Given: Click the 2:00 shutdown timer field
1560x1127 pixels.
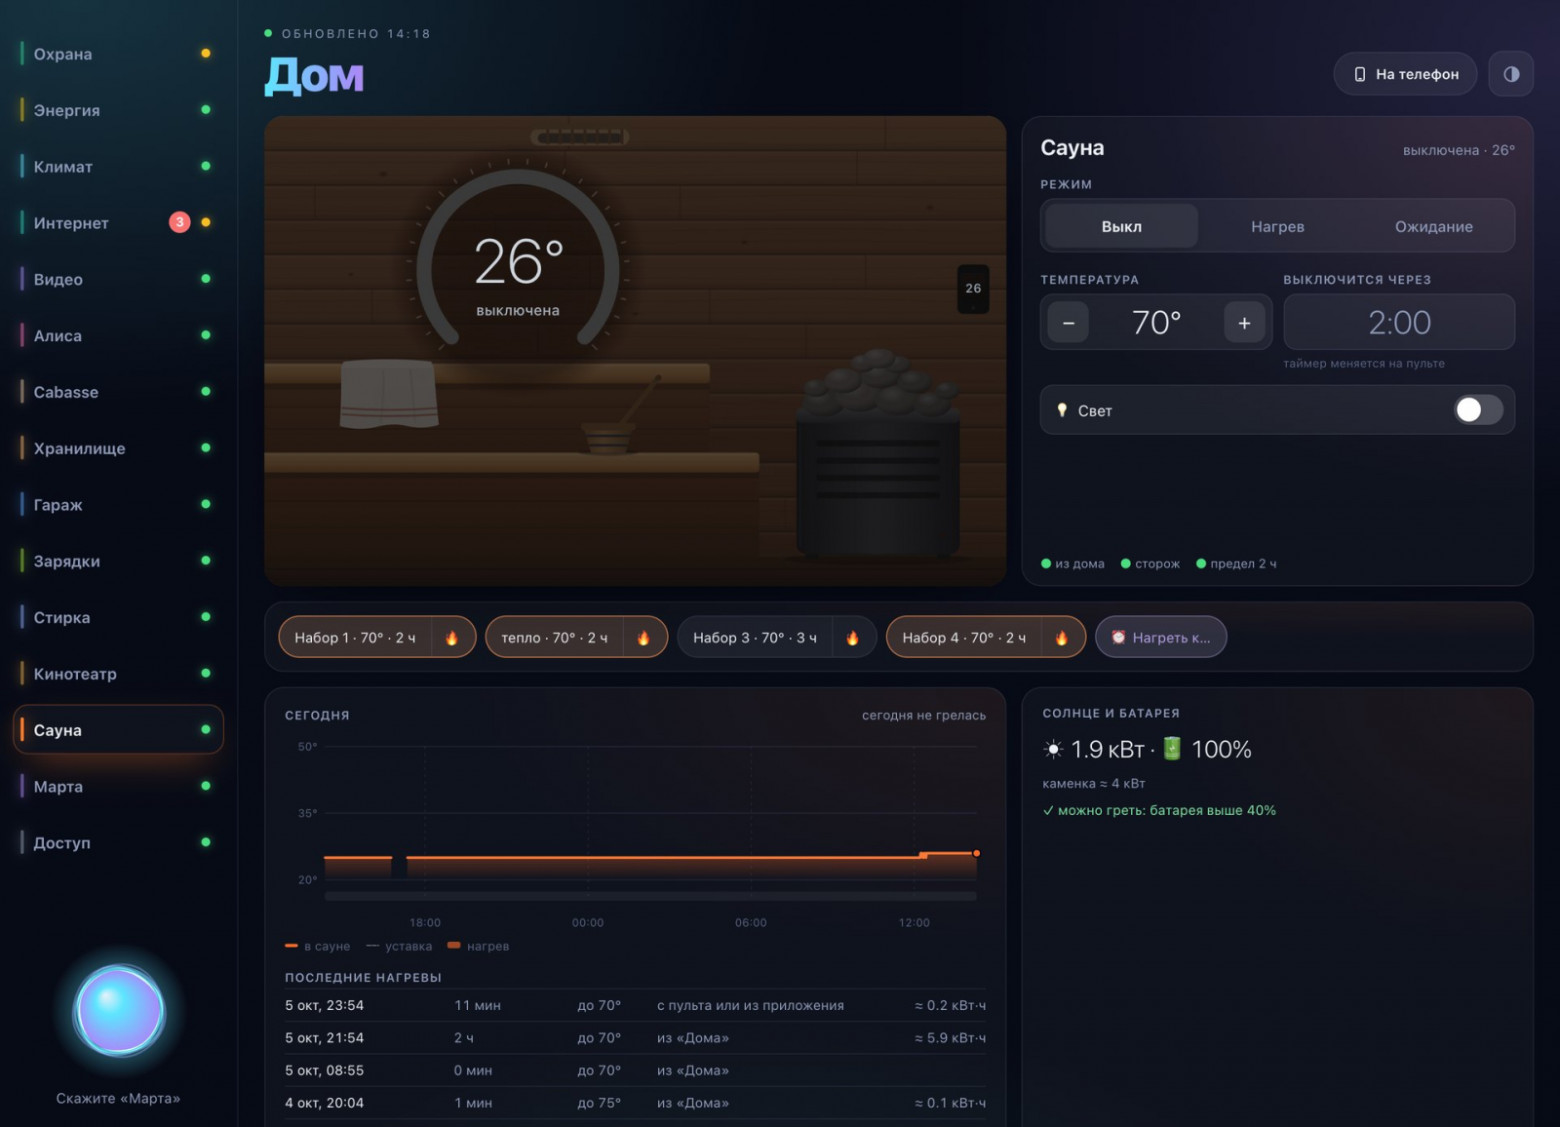Looking at the screenshot, I should coord(1399,322).
